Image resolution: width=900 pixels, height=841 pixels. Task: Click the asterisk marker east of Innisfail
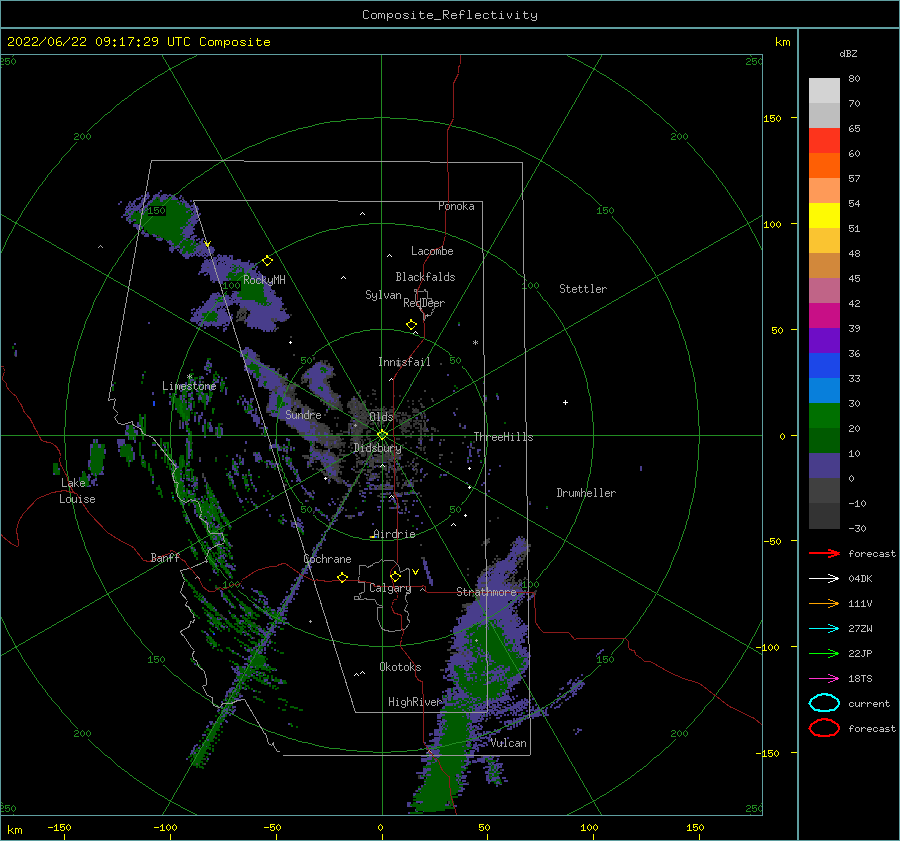point(475,343)
